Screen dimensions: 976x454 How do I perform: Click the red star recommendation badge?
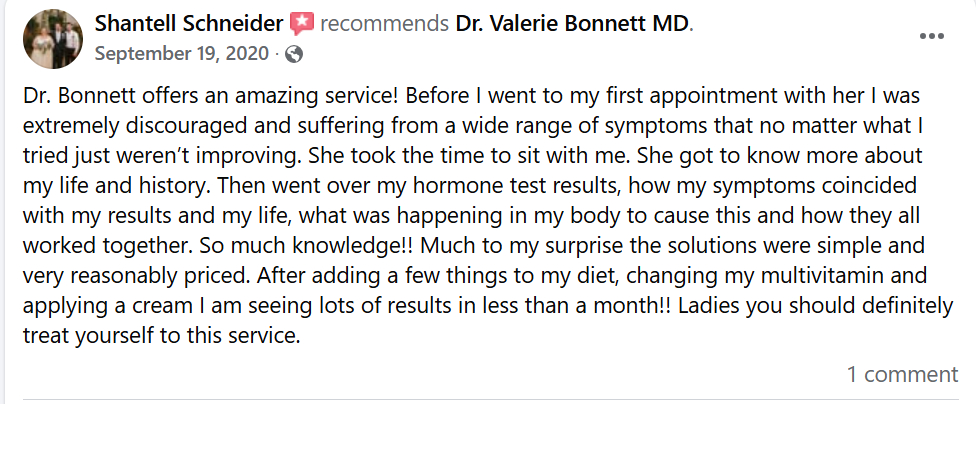click(302, 23)
